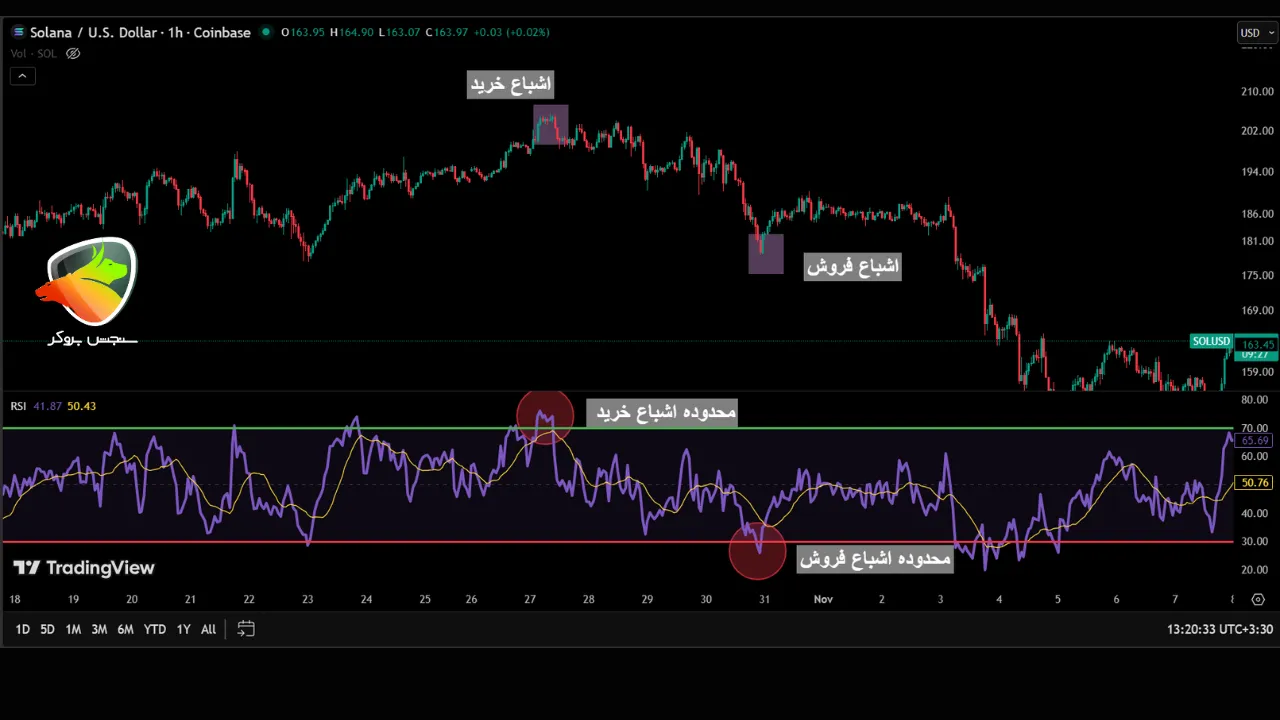The width and height of the screenshot is (1280, 720).
Task: Click the green market status dot
Action: (266, 32)
